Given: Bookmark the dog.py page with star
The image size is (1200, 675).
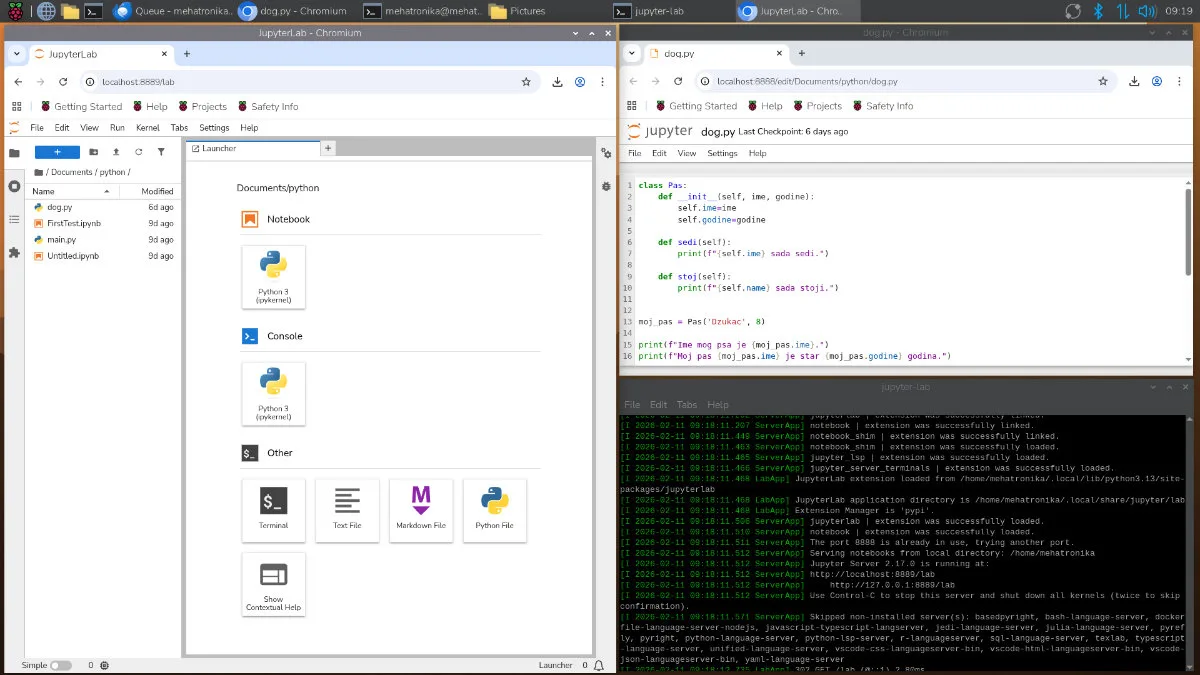Looking at the screenshot, I should point(1104,82).
